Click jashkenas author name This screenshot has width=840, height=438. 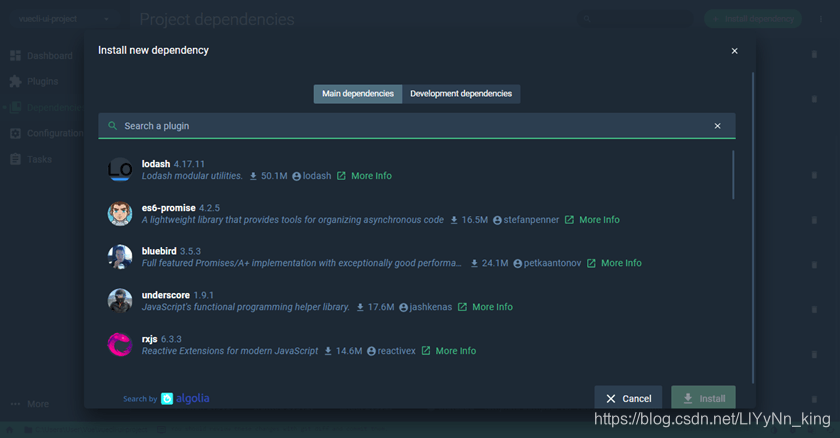coord(431,307)
